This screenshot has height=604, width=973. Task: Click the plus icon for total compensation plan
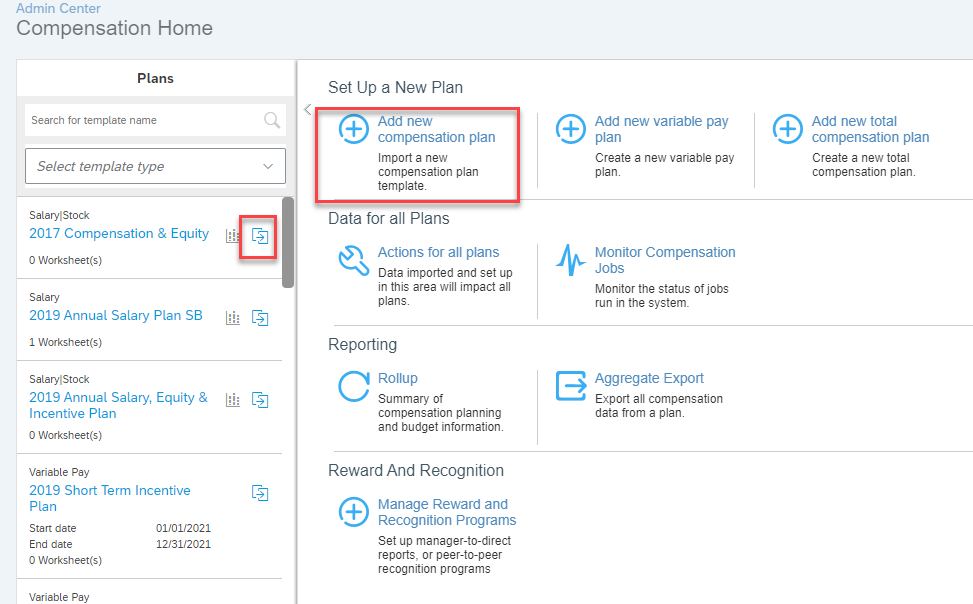click(787, 129)
